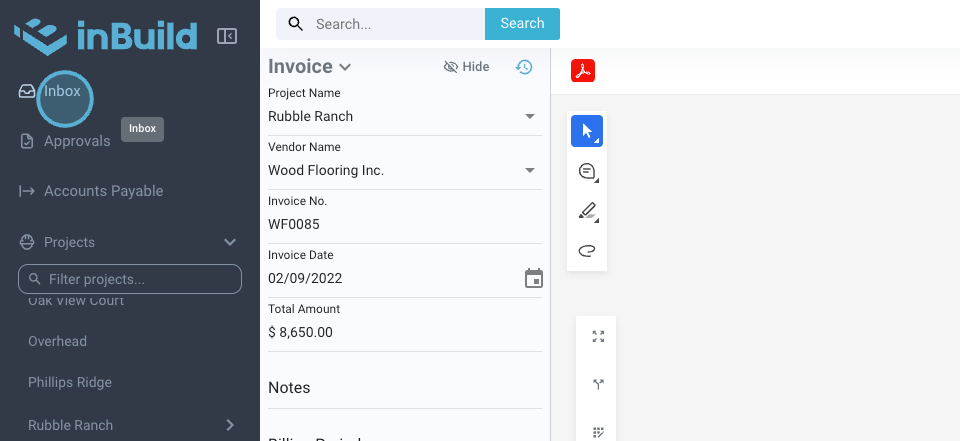Screen dimensions: 960x441
Task: Go to Approvals in the sidebar
Action: [76, 141]
